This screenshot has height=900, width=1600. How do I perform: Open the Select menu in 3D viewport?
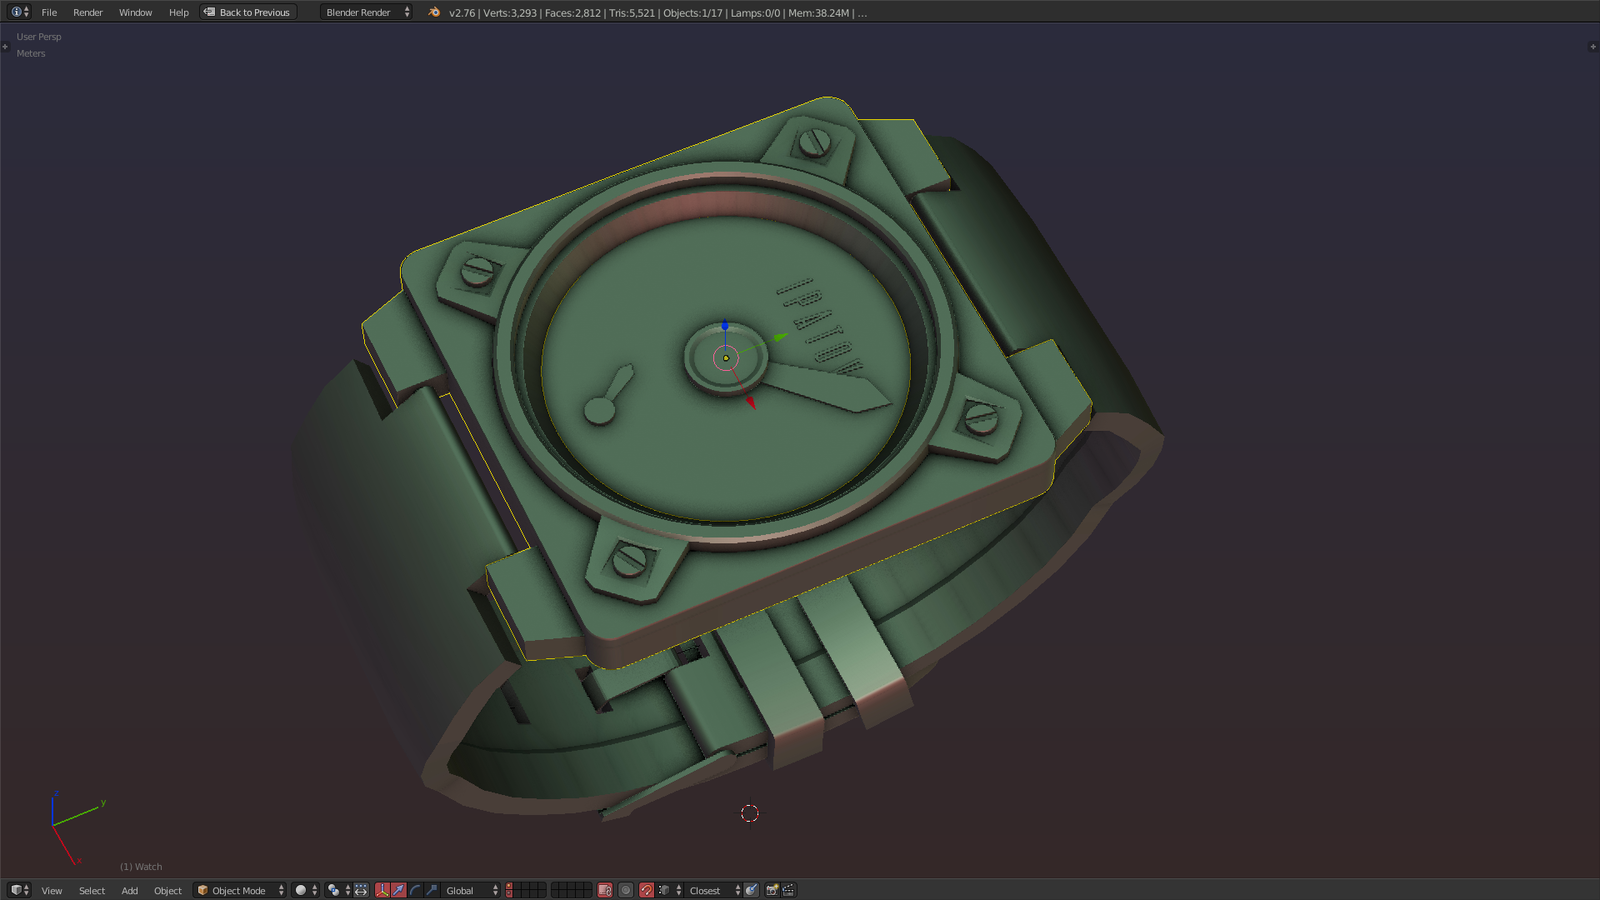(92, 890)
